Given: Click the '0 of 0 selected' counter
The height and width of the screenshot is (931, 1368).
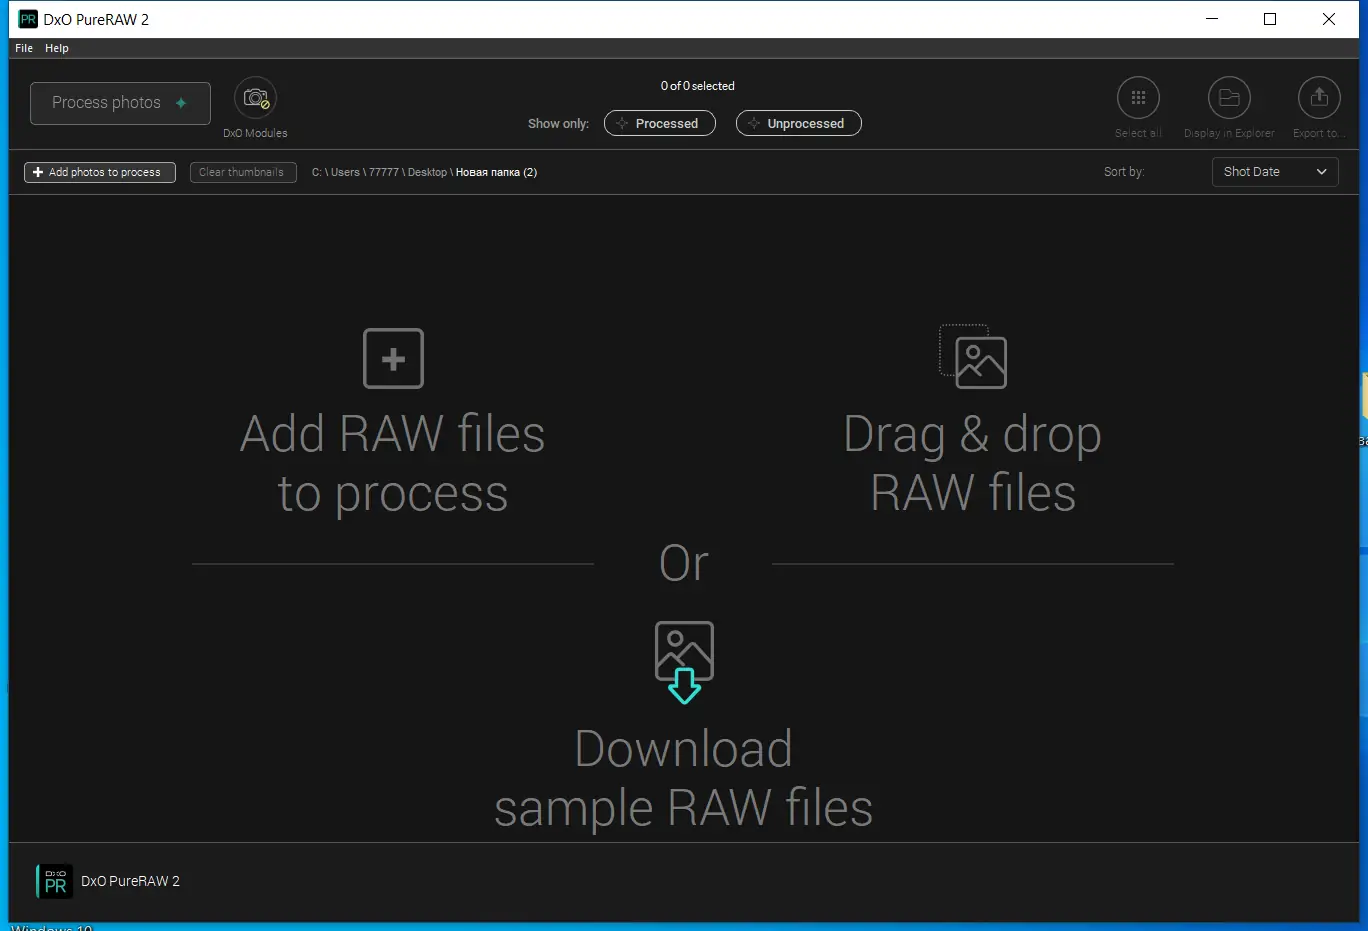Looking at the screenshot, I should 698,86.
